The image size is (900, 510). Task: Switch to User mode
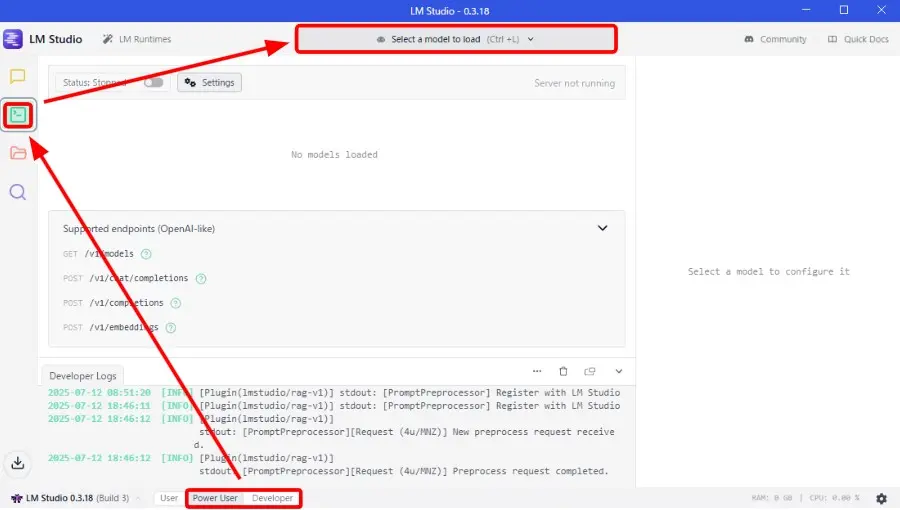169,498
